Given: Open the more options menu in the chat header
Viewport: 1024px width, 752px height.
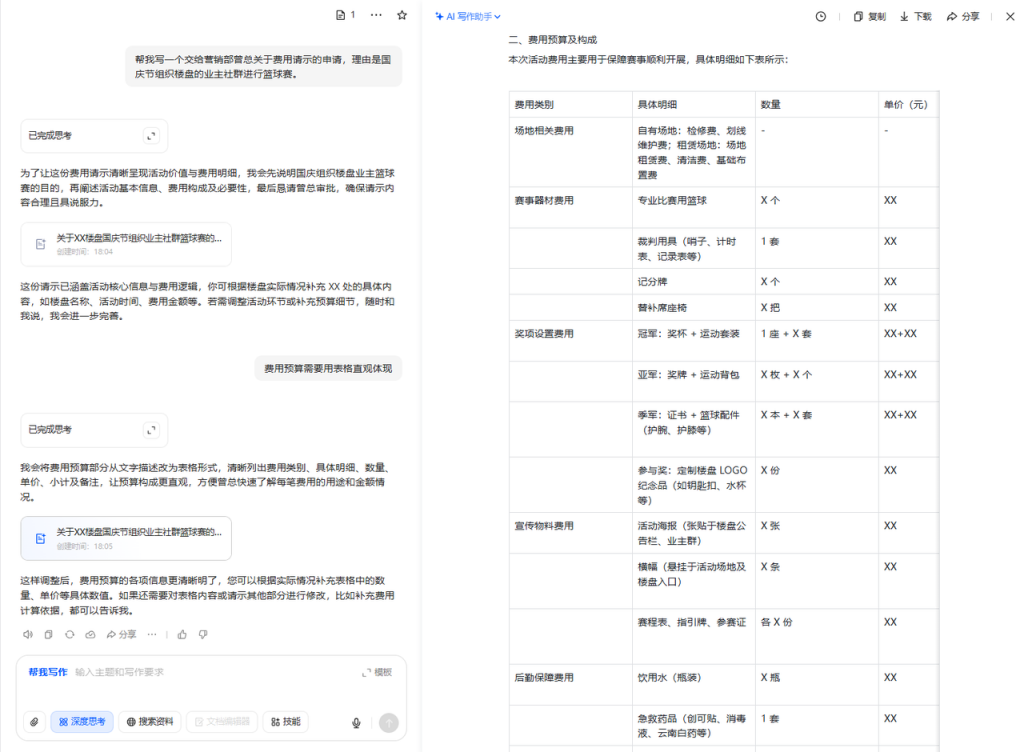Looking at the screenshot, I should tap(376, 16).
